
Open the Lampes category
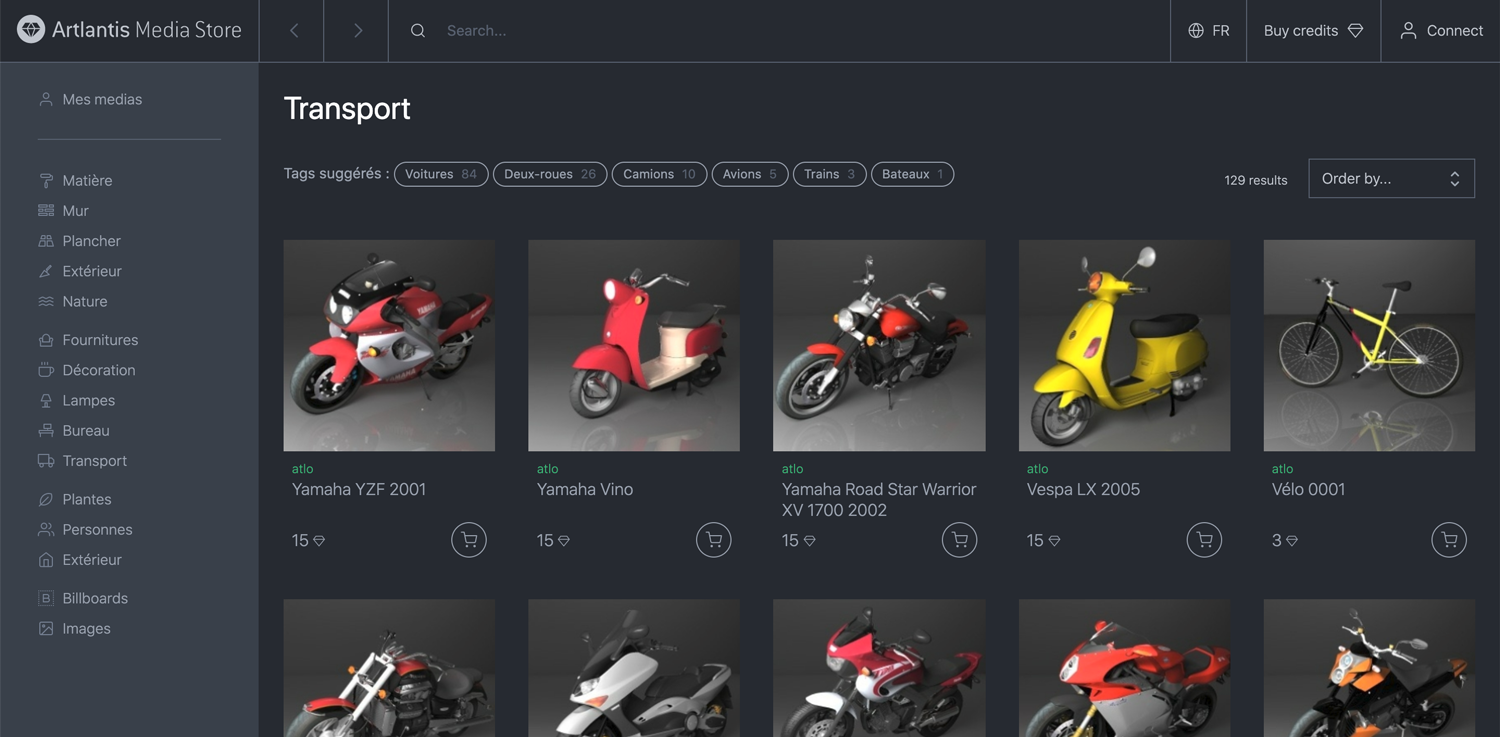[x=89, y=400]
